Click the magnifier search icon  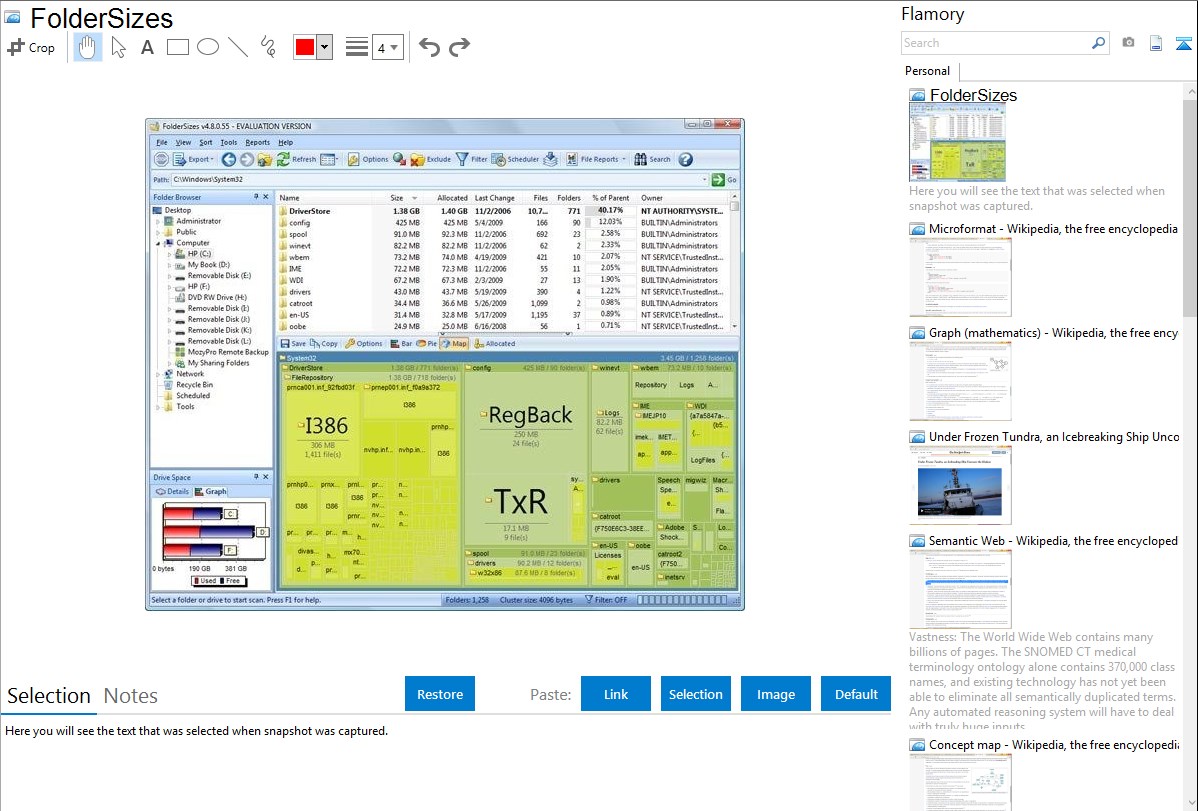pyautogui.click(x=1098, y=43)
